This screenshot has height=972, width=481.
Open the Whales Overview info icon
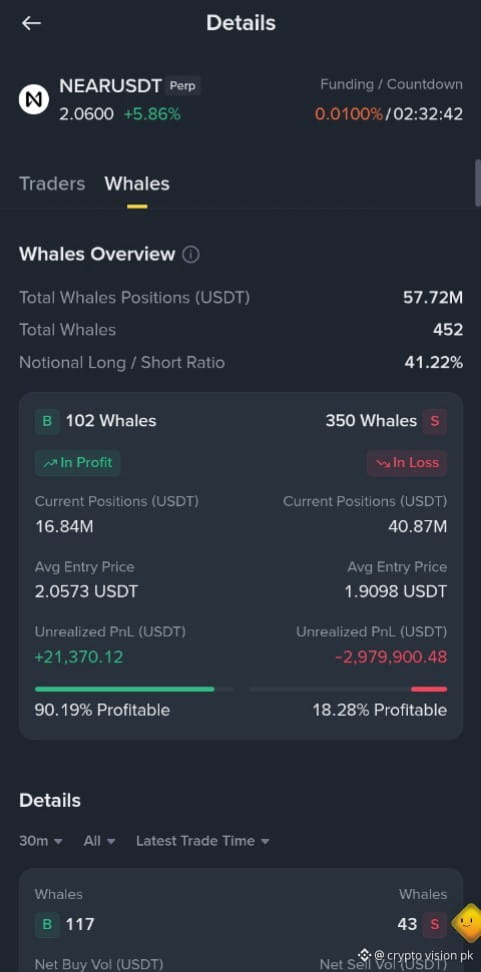[191, 255]
